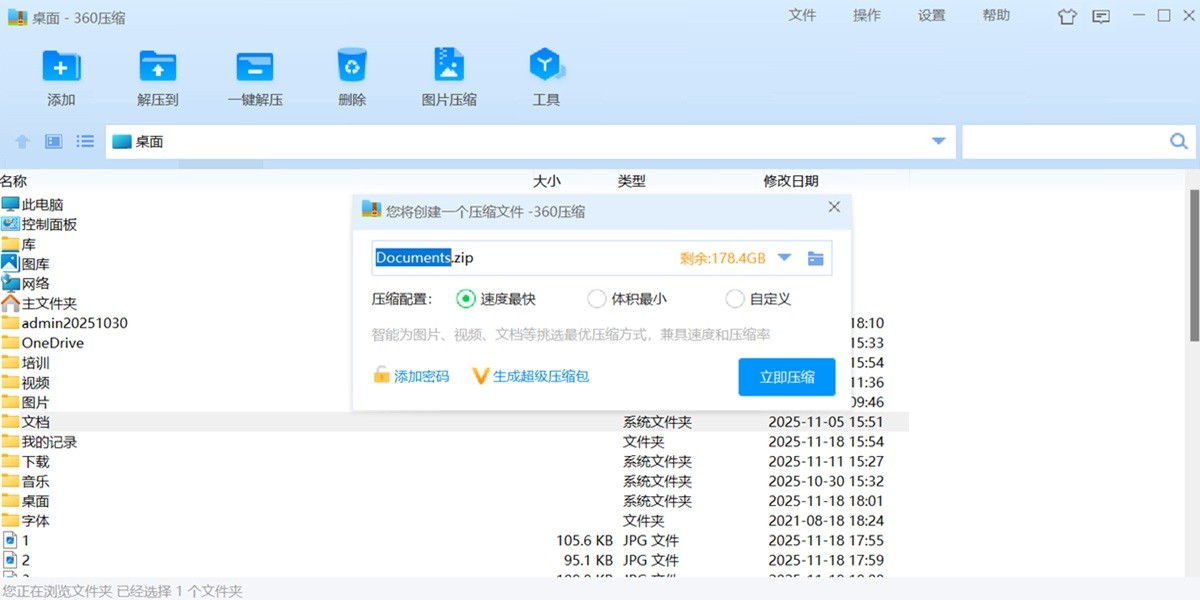Image resolution: width=1200 pixels, height=600 pixels.
Task: Click the navigate up arrow icon
Action: tap(21, 141)
